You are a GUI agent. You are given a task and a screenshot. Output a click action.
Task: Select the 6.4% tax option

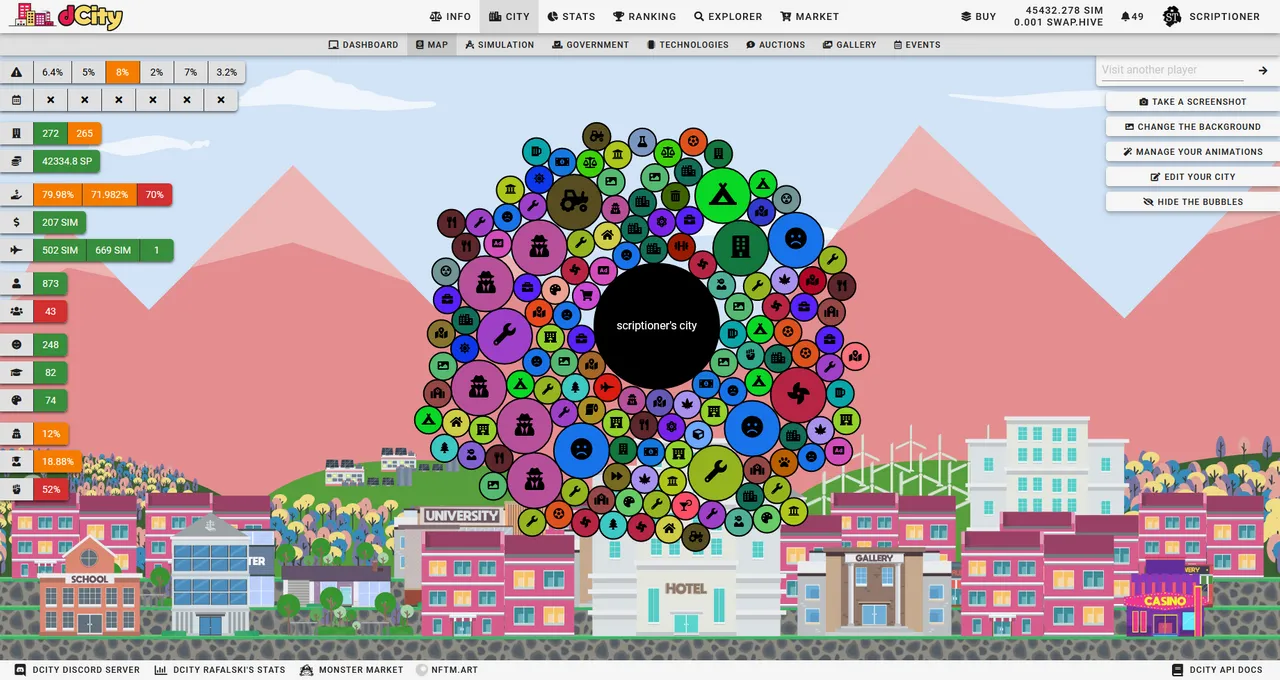(x=52, y=72)
